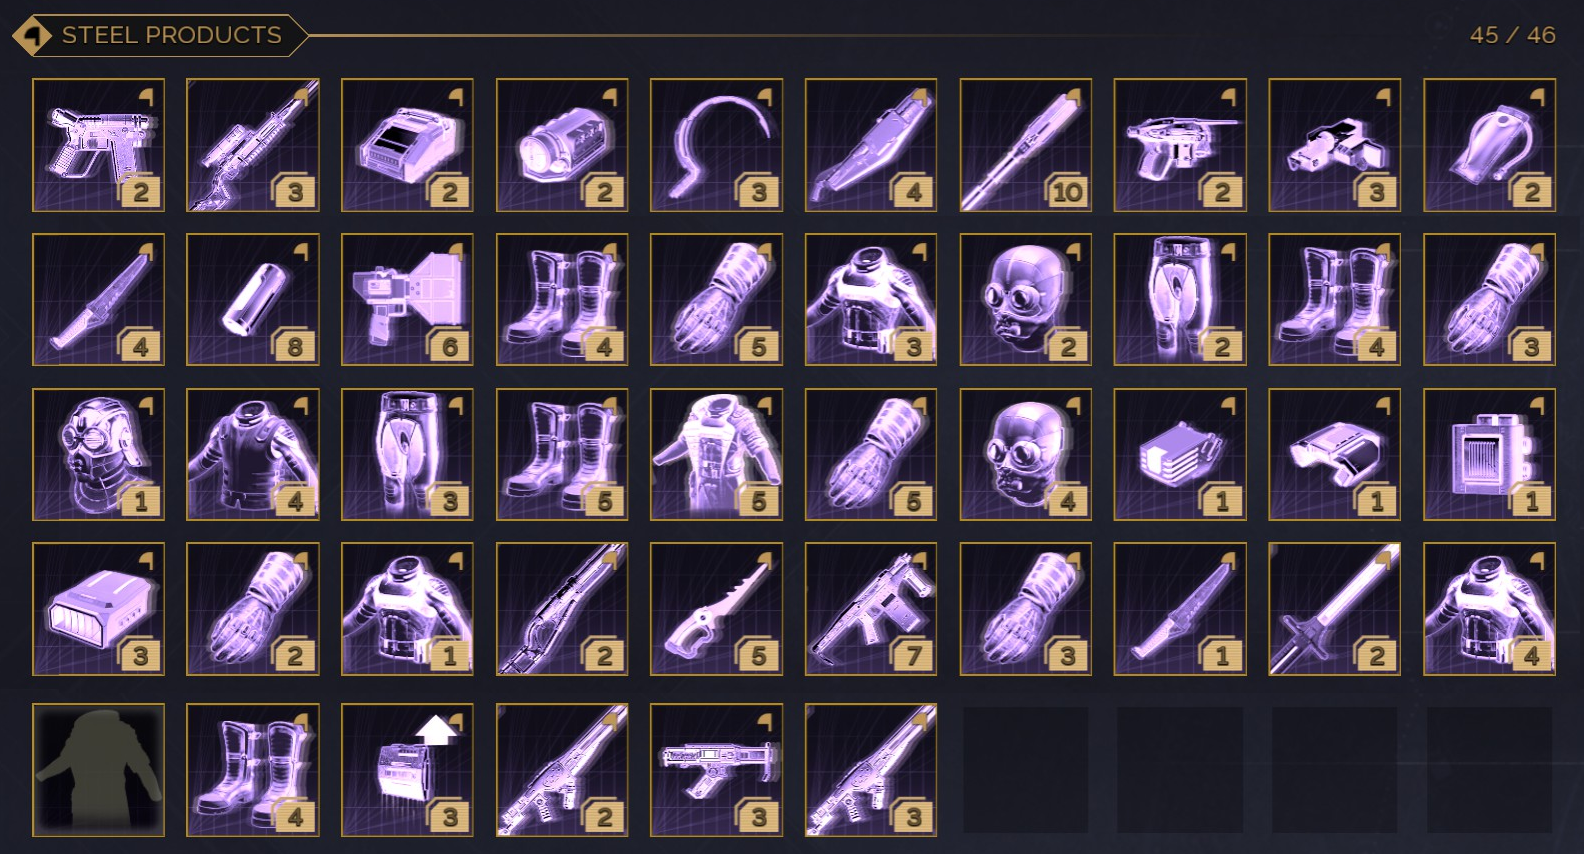The height and width of the screenshot is (854, 1584).
Task: Click the metal cylinder with quantity 8
Action: pos(252,300)
